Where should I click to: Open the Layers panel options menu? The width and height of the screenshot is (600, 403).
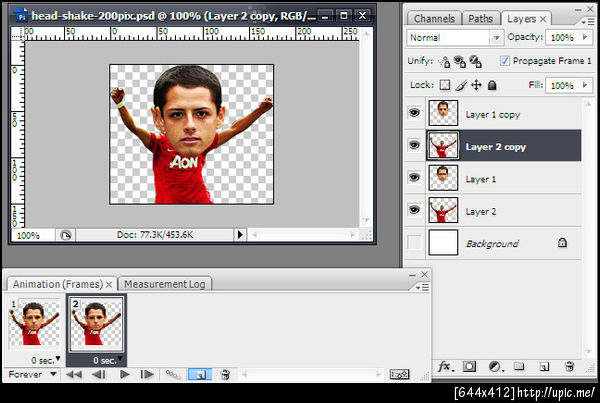click(x=587, y=22)
